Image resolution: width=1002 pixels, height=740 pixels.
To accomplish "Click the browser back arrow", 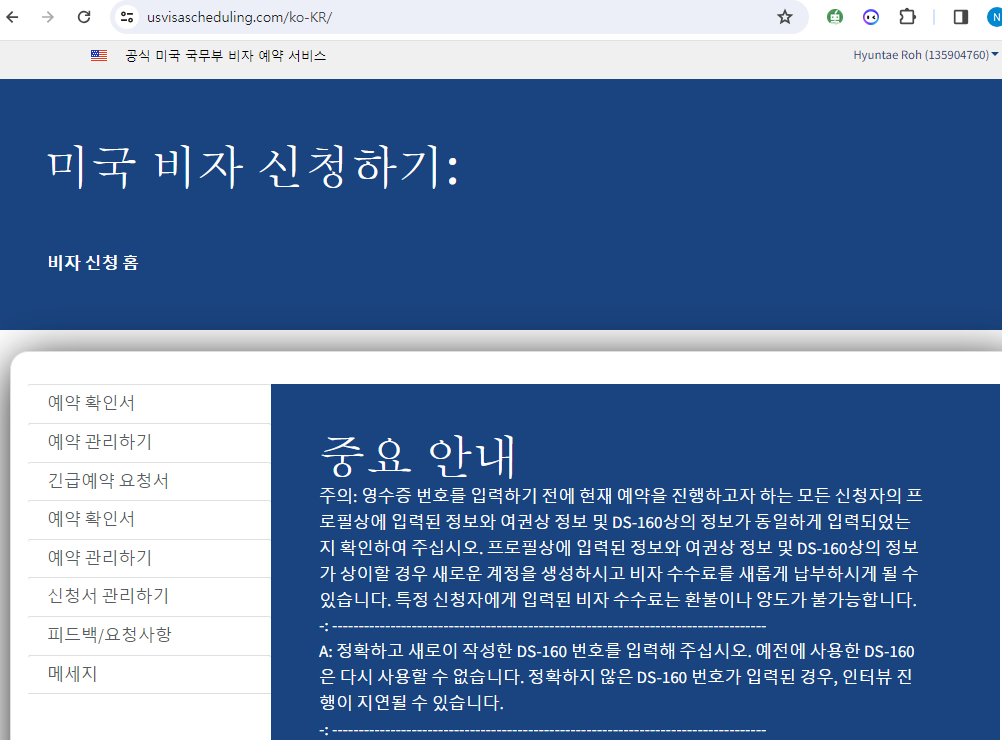I will click(x=14, y=17).
